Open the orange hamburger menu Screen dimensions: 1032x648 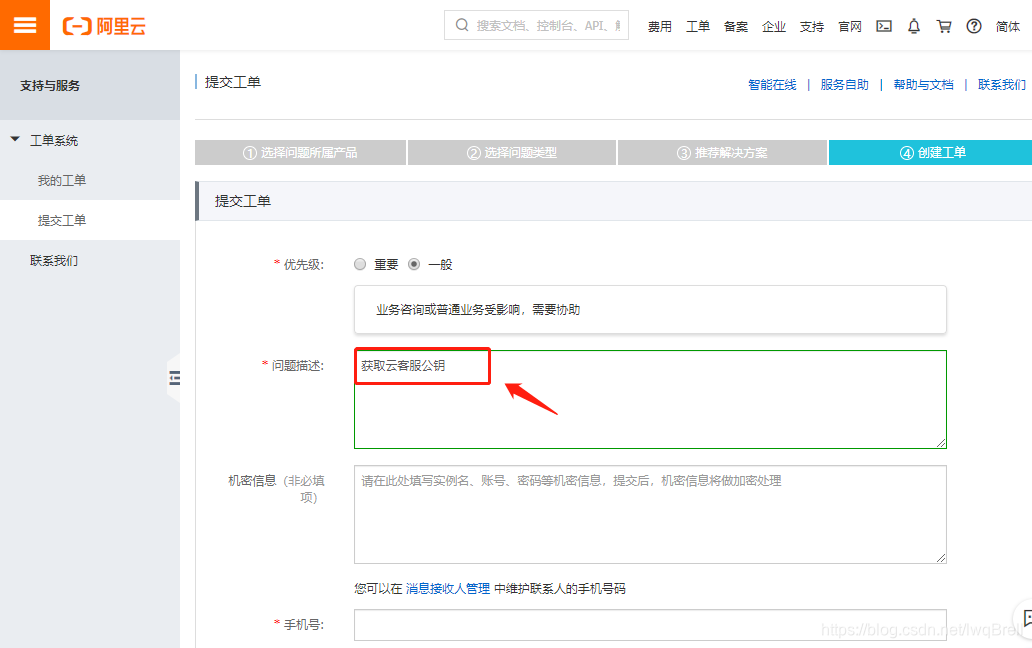[x=25, y=25]
